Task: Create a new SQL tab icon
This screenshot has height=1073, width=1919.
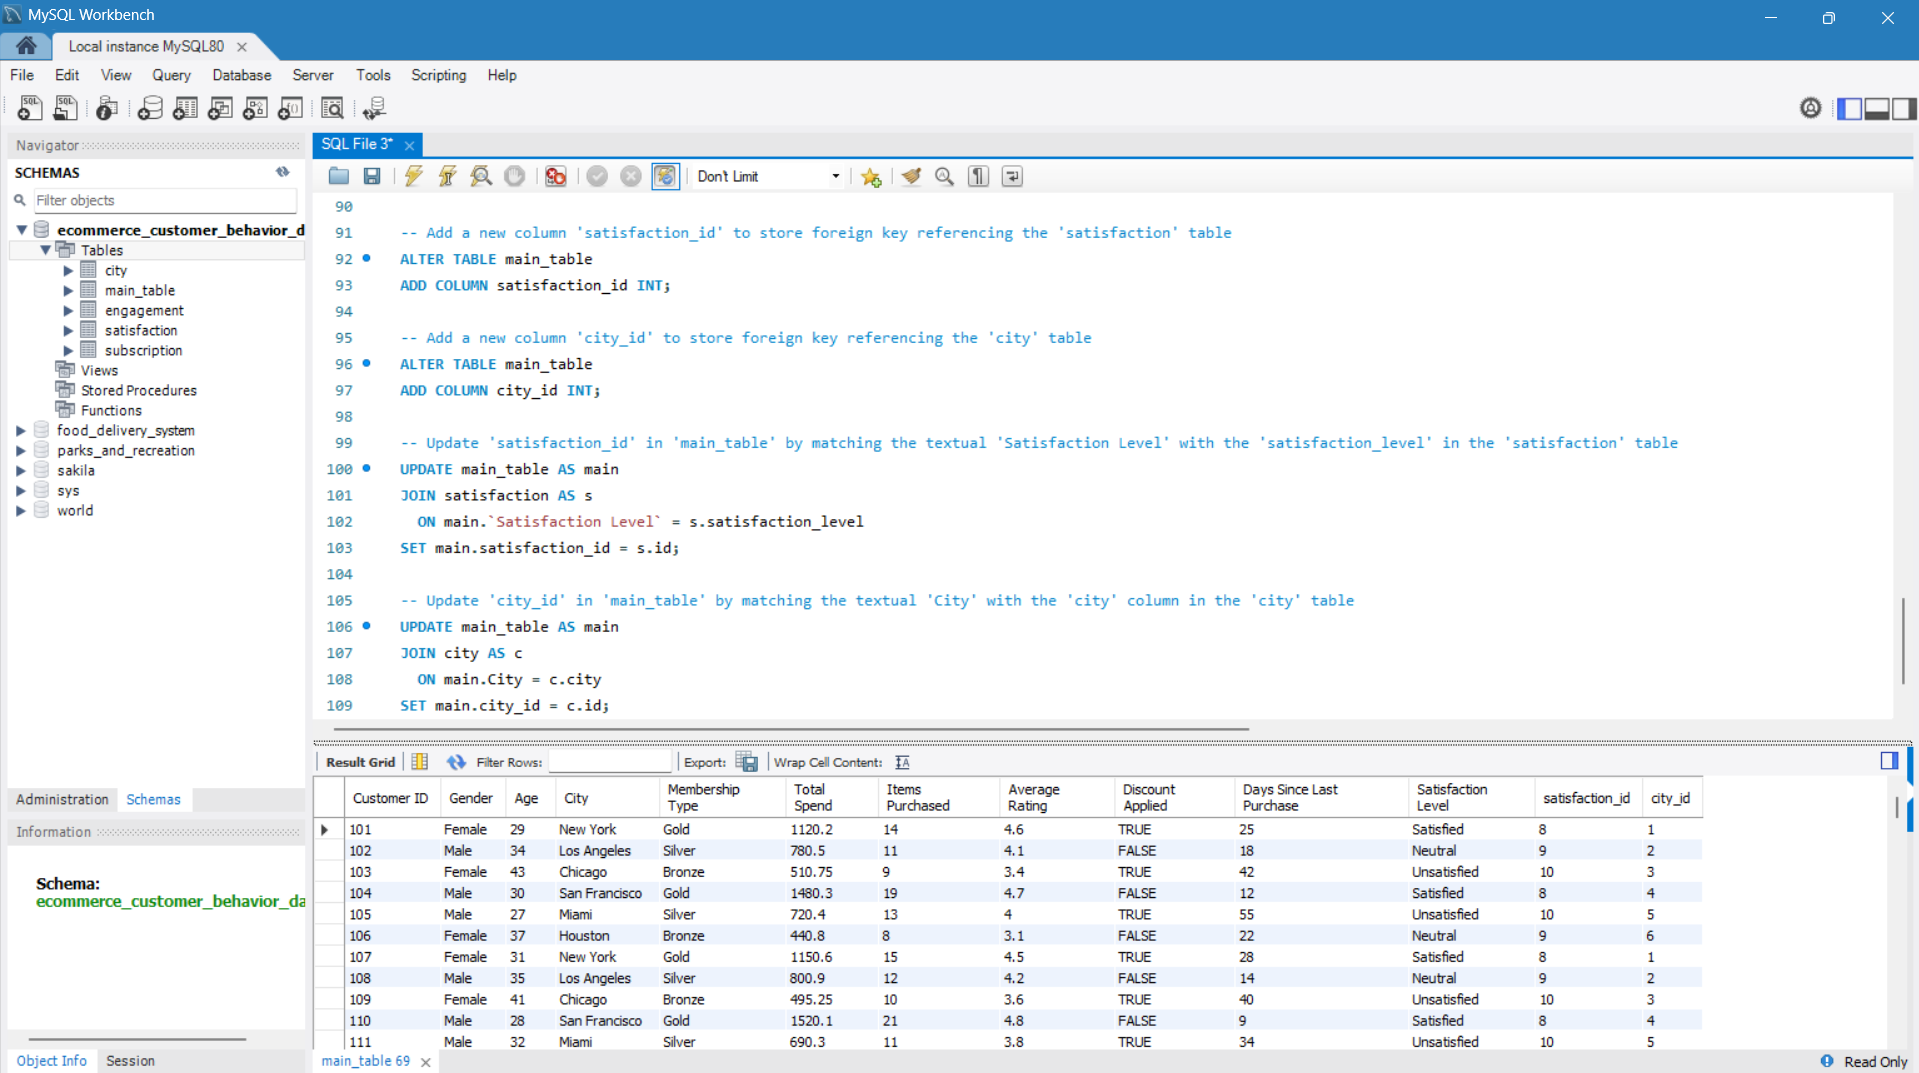Action: pos(30,108)
